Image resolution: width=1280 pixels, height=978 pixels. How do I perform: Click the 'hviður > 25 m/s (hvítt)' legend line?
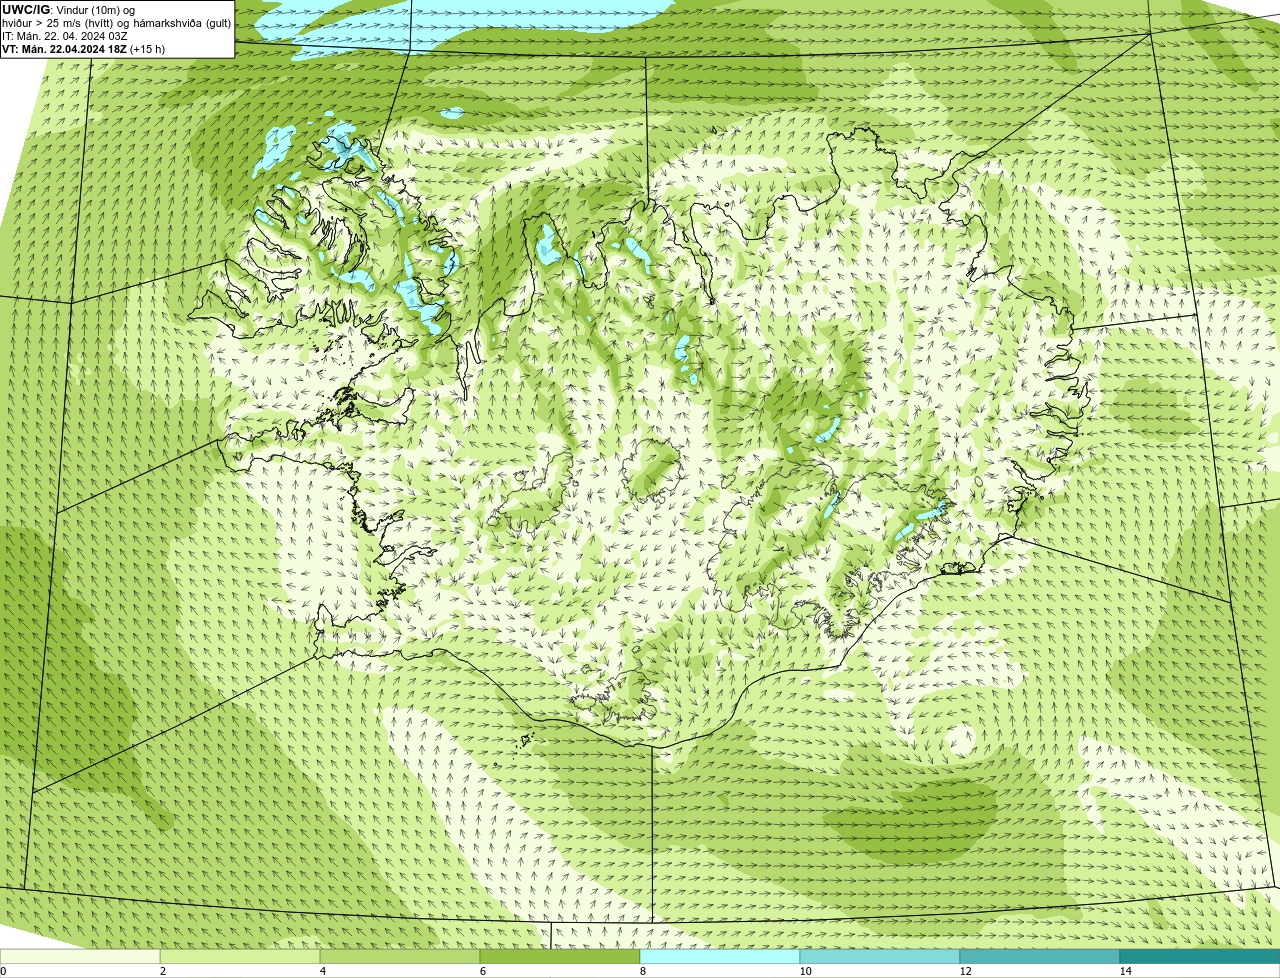tap(117, 22)
